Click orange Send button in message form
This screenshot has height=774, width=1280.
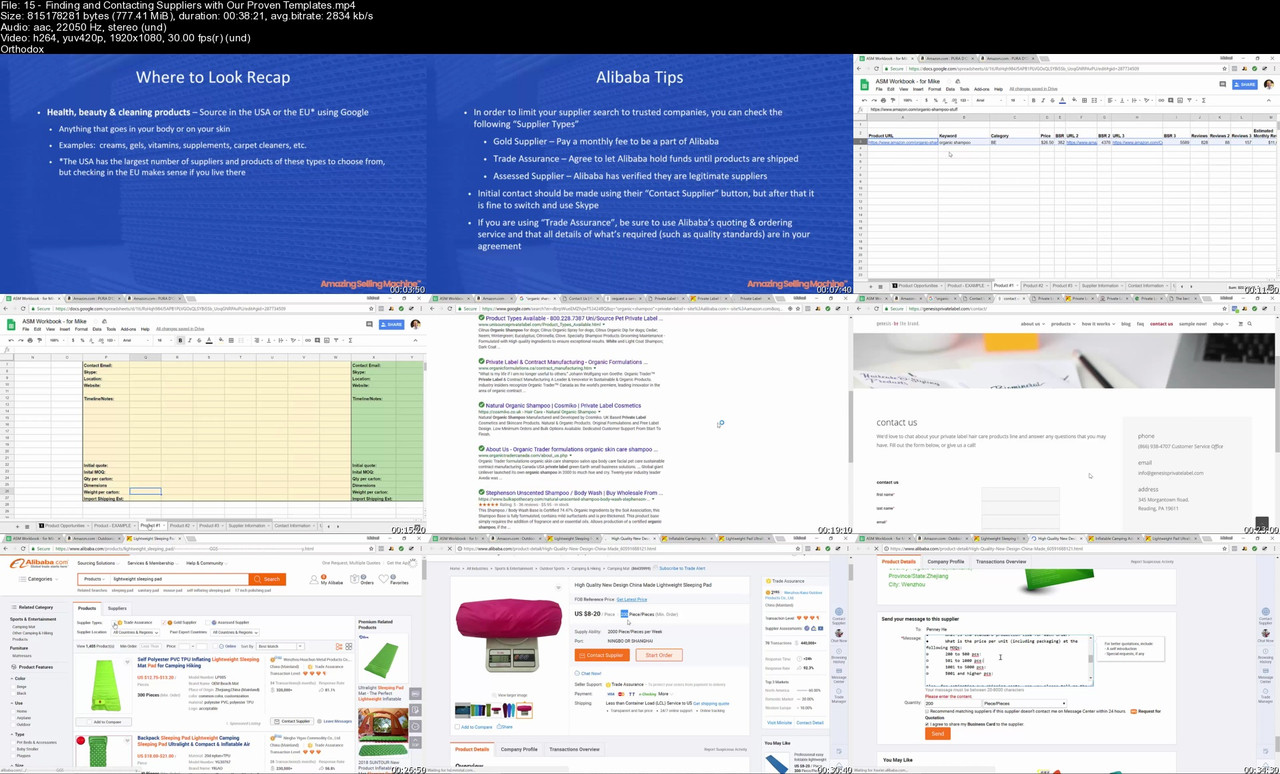click(938, 733)
